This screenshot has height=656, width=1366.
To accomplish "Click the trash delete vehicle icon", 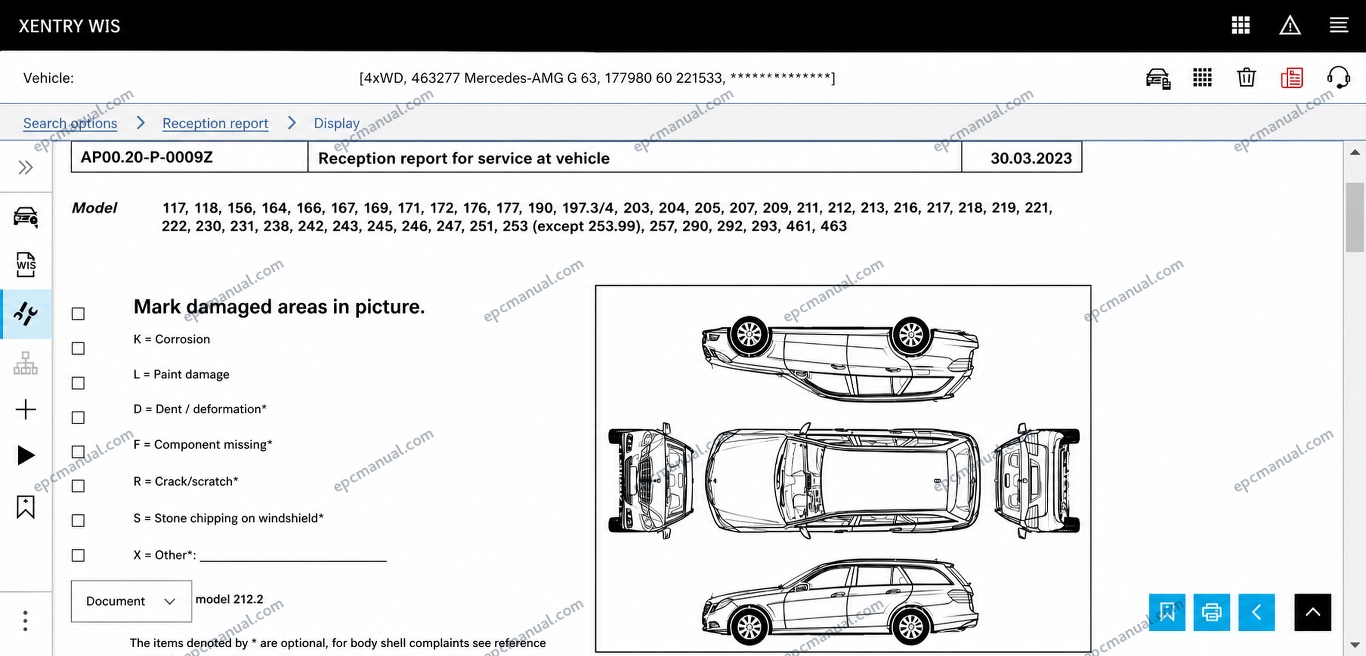I will [1246, 77].
